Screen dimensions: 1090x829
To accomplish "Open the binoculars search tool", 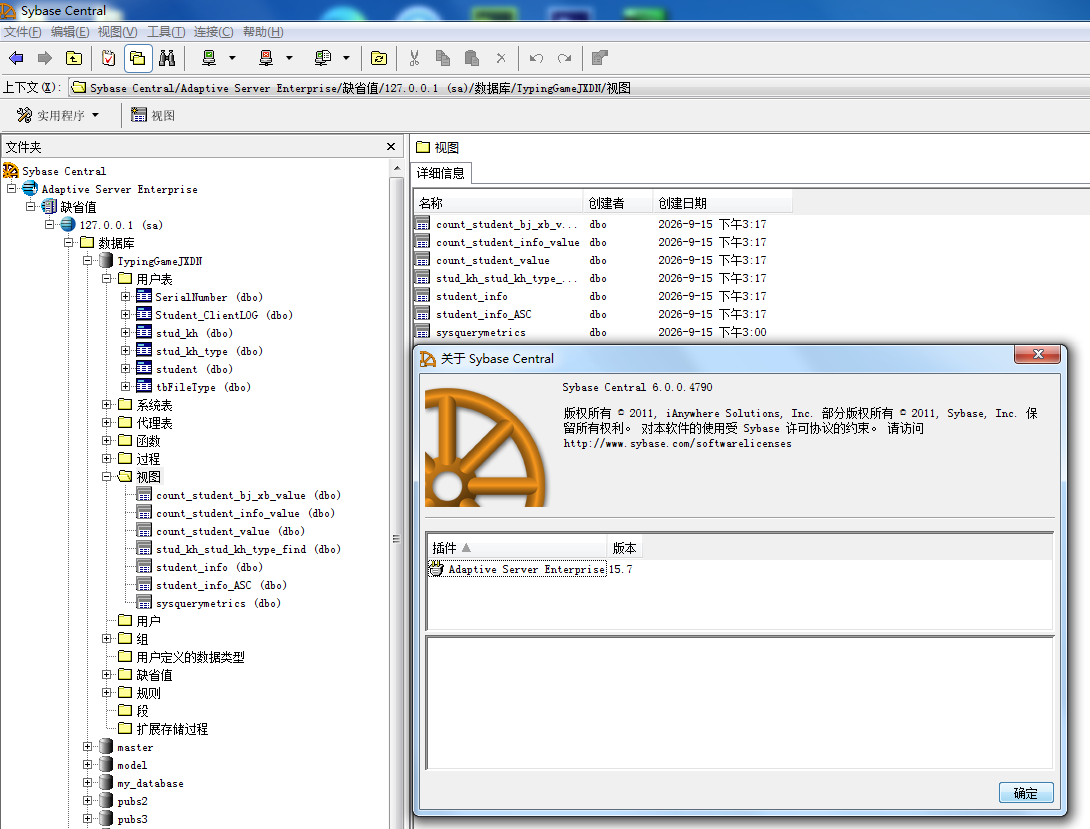I will pyautogui.click(x=167, y=58).
